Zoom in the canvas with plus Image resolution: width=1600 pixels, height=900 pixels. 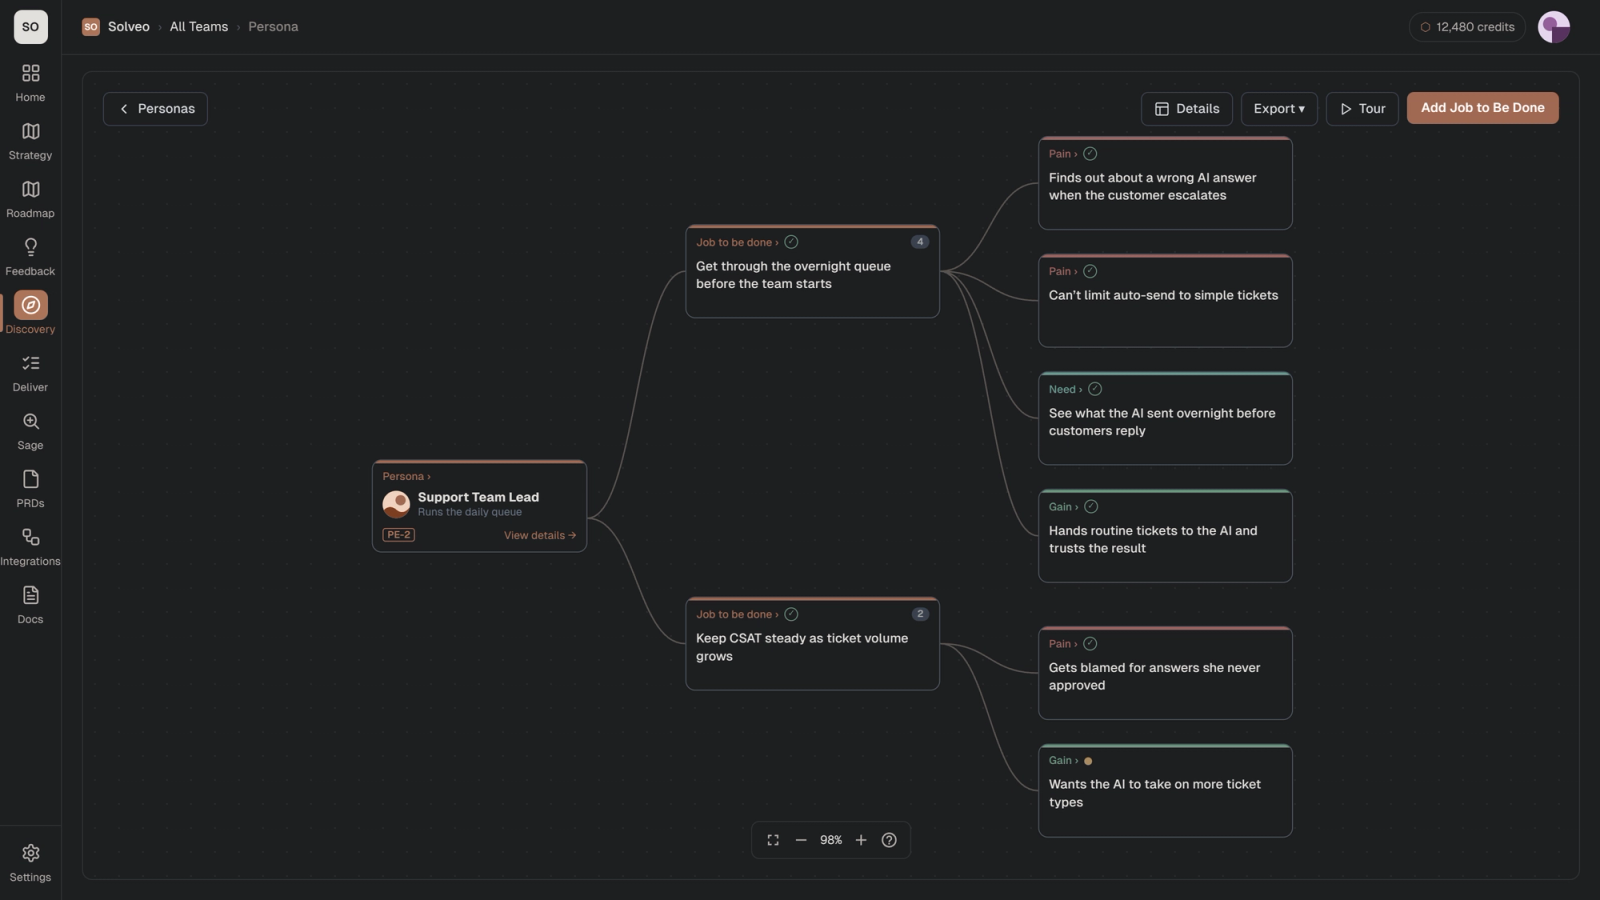(861, 840)
